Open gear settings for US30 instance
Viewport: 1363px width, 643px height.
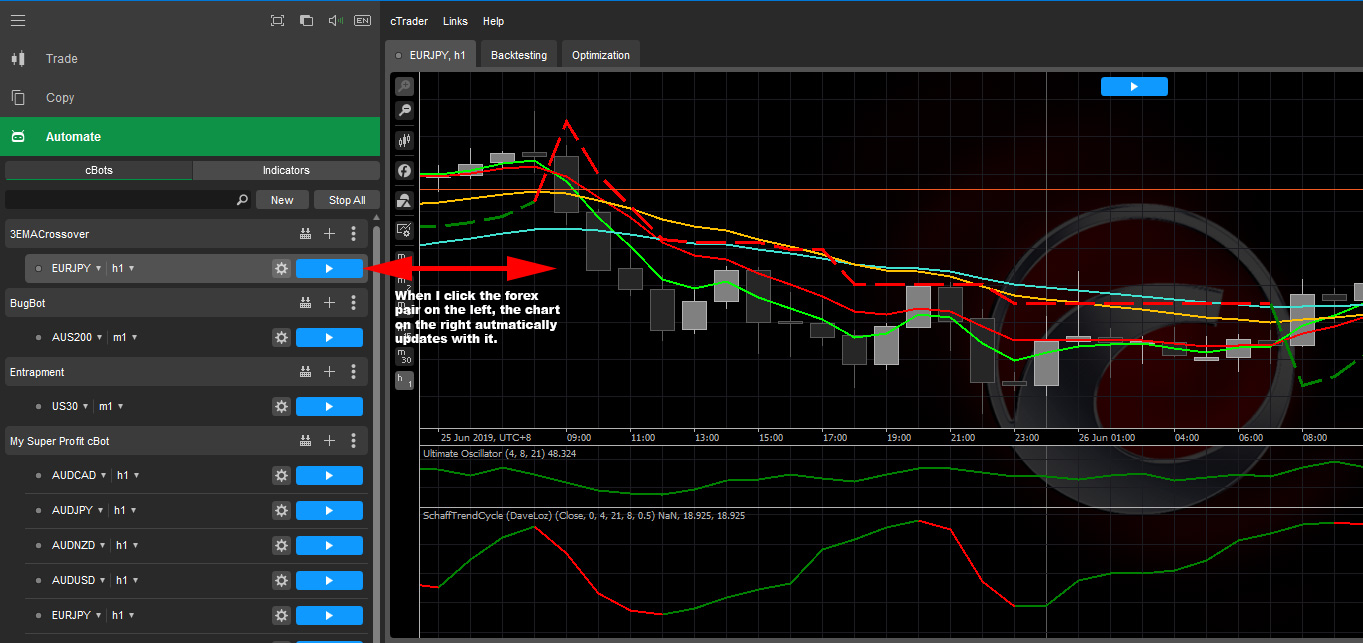281,406
